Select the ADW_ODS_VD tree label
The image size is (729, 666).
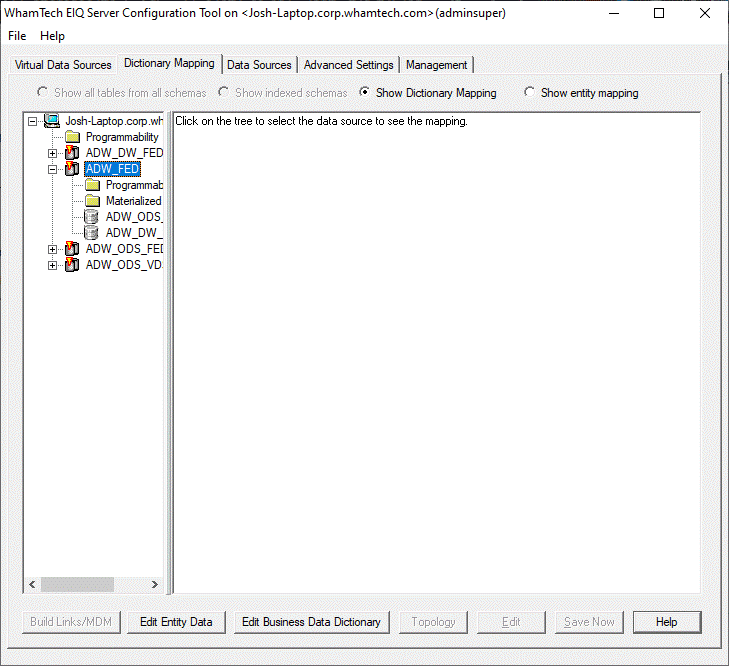pos(124,265)
